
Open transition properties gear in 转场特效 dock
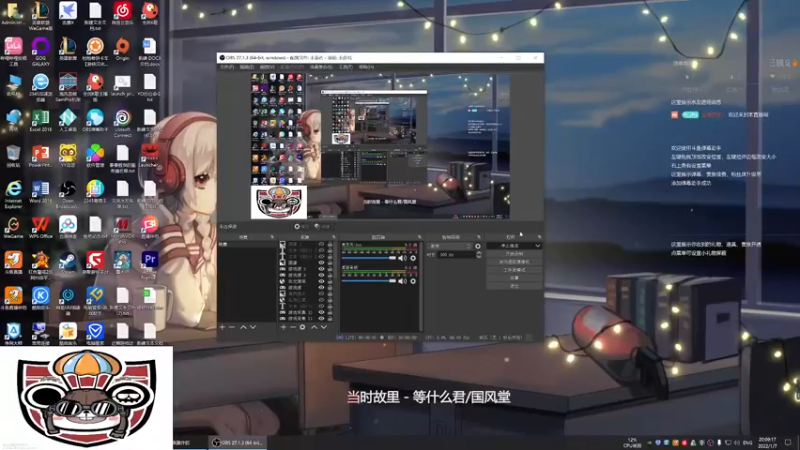(478, 246)
